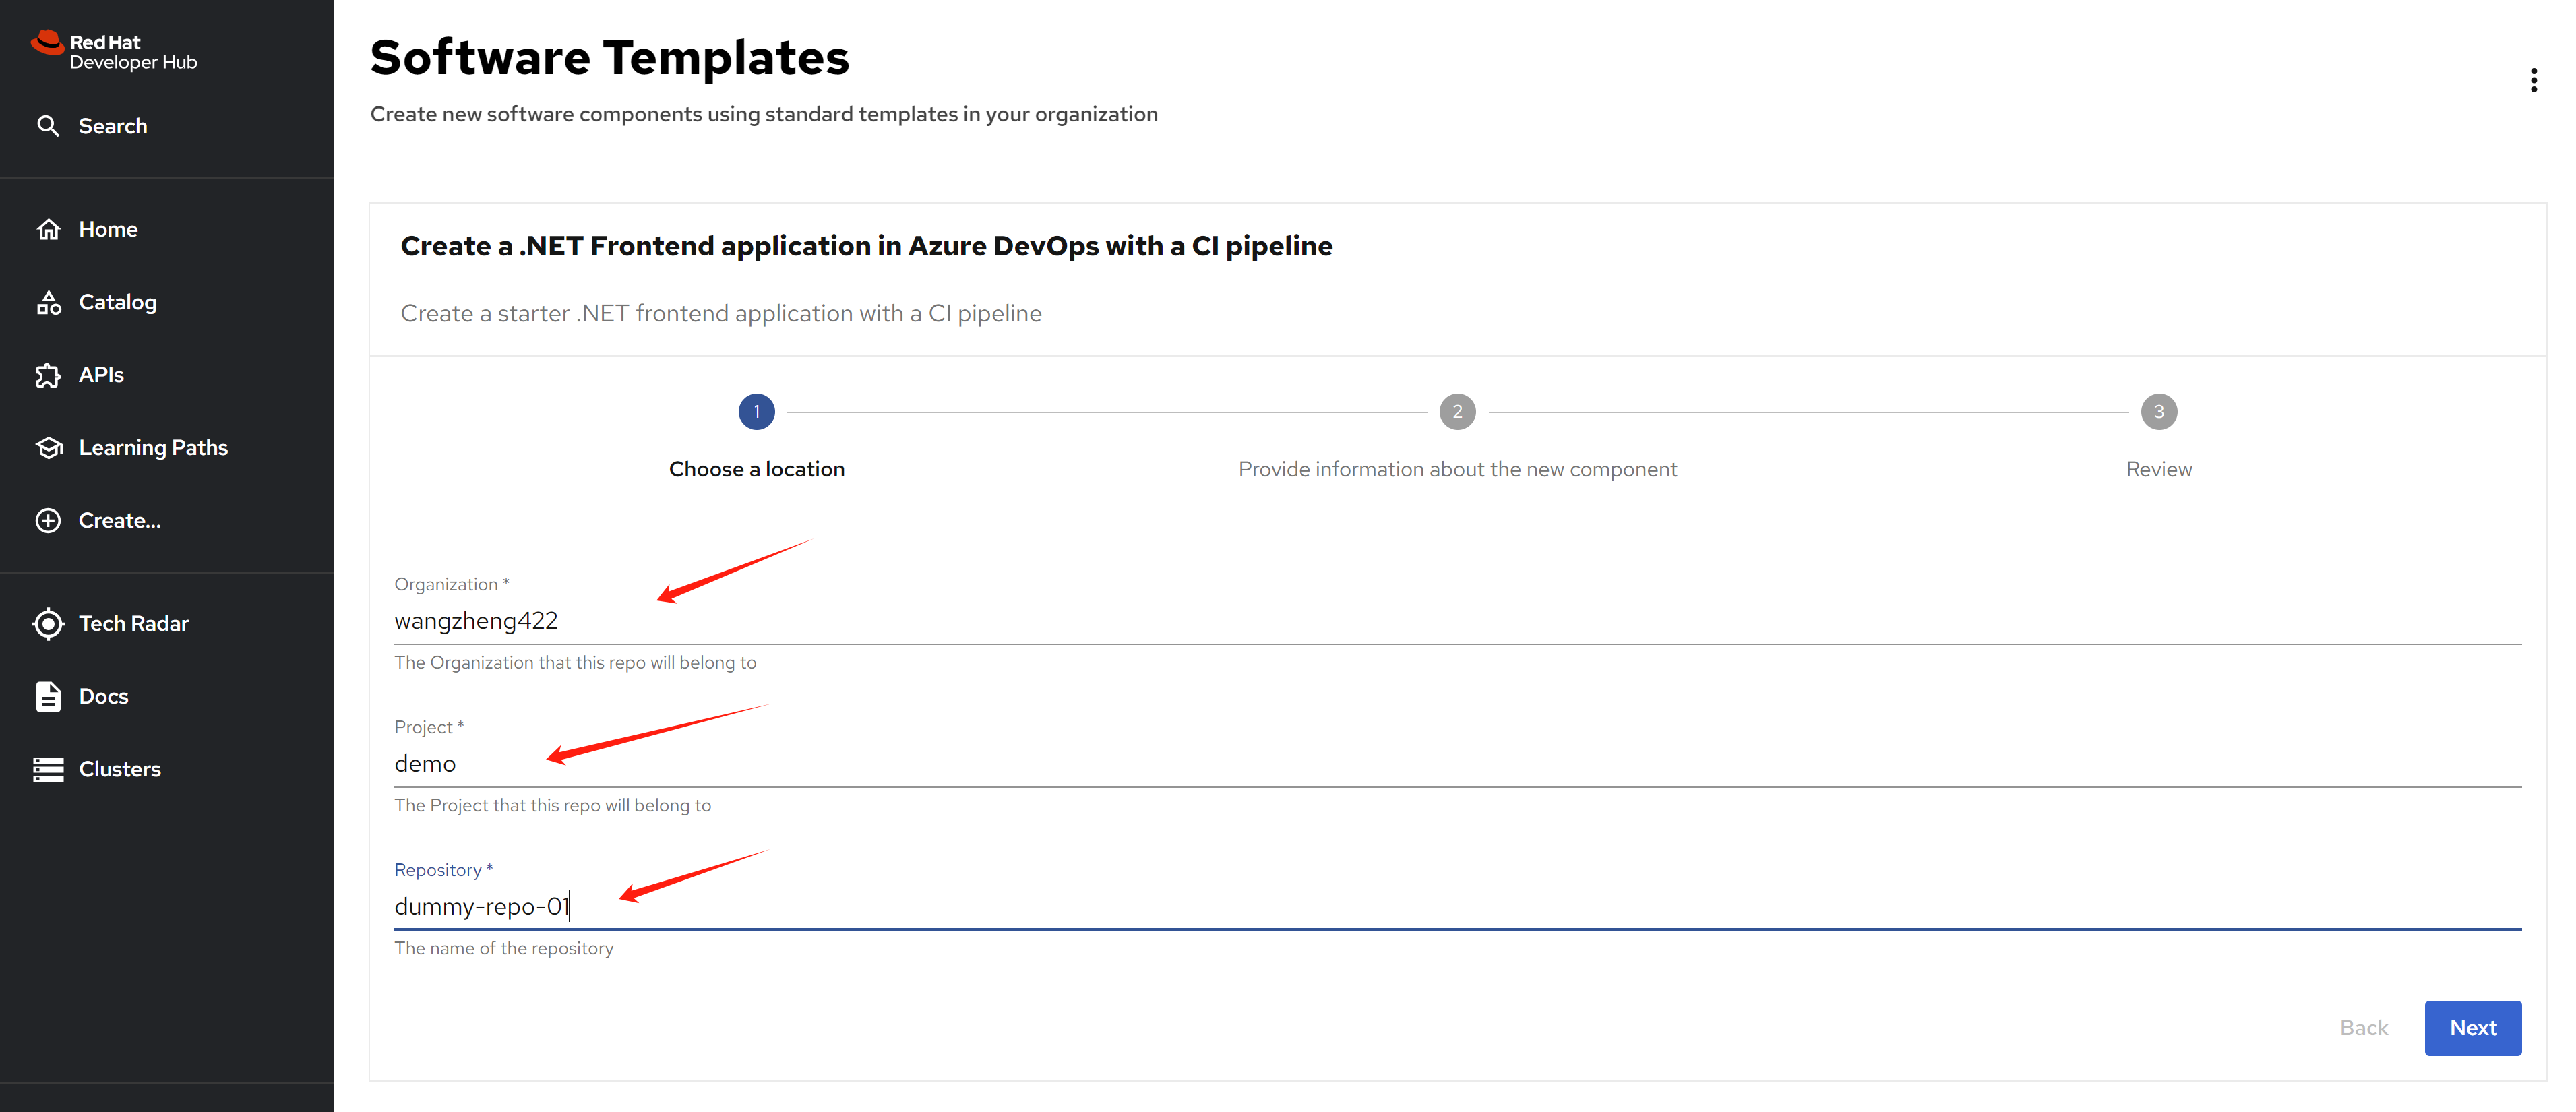Click the Clusters storage icon
2576x1112 pixels.
click(x=48, y=770)
